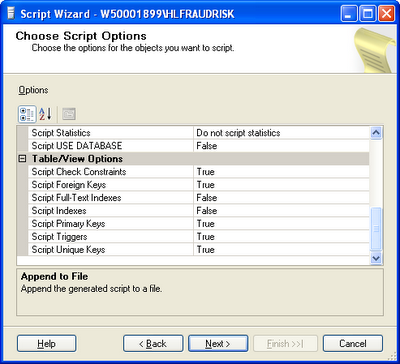Click the scrollbar down arrow
This screenshot has height=364, width=400.
tap(376, 258)
